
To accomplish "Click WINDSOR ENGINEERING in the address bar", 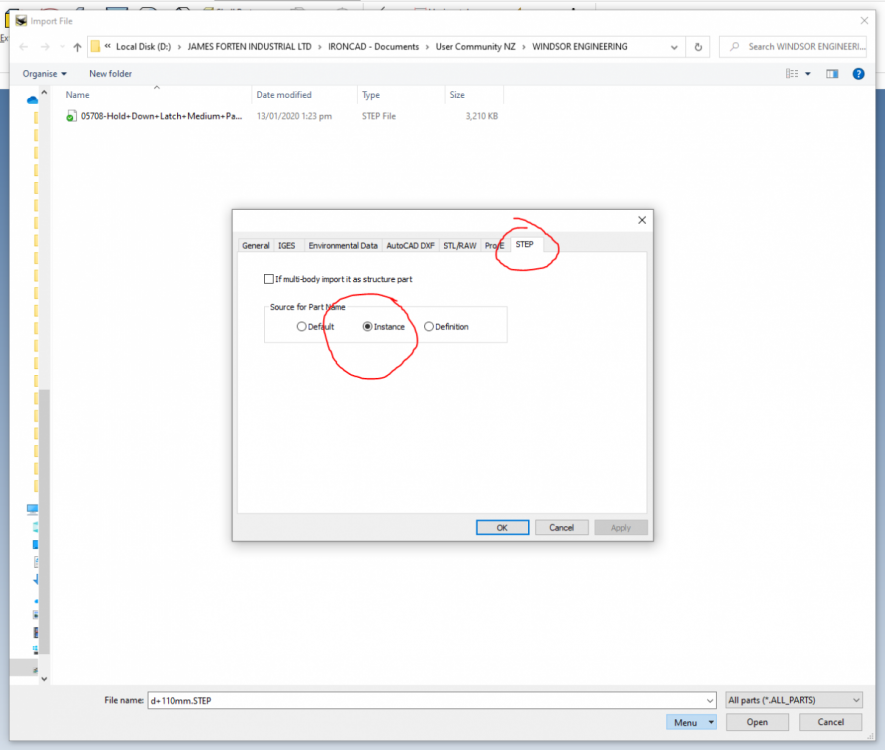I will click(580, 47).
